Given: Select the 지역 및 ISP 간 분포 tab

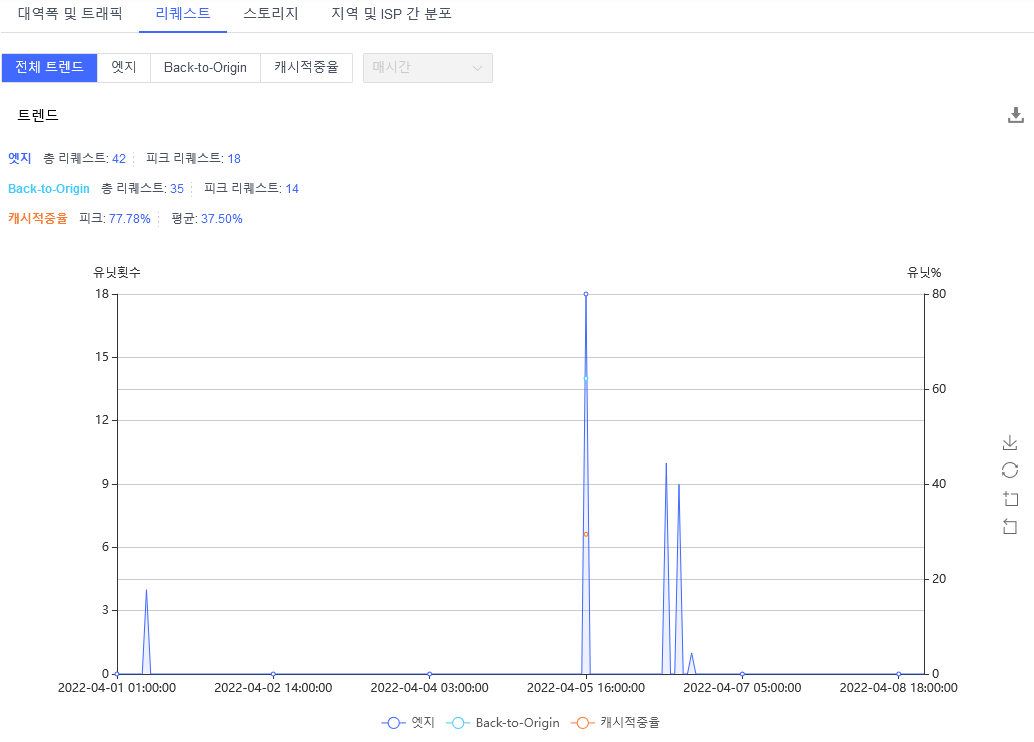Looking at the screenshot, I should click(x=391, y=15).
